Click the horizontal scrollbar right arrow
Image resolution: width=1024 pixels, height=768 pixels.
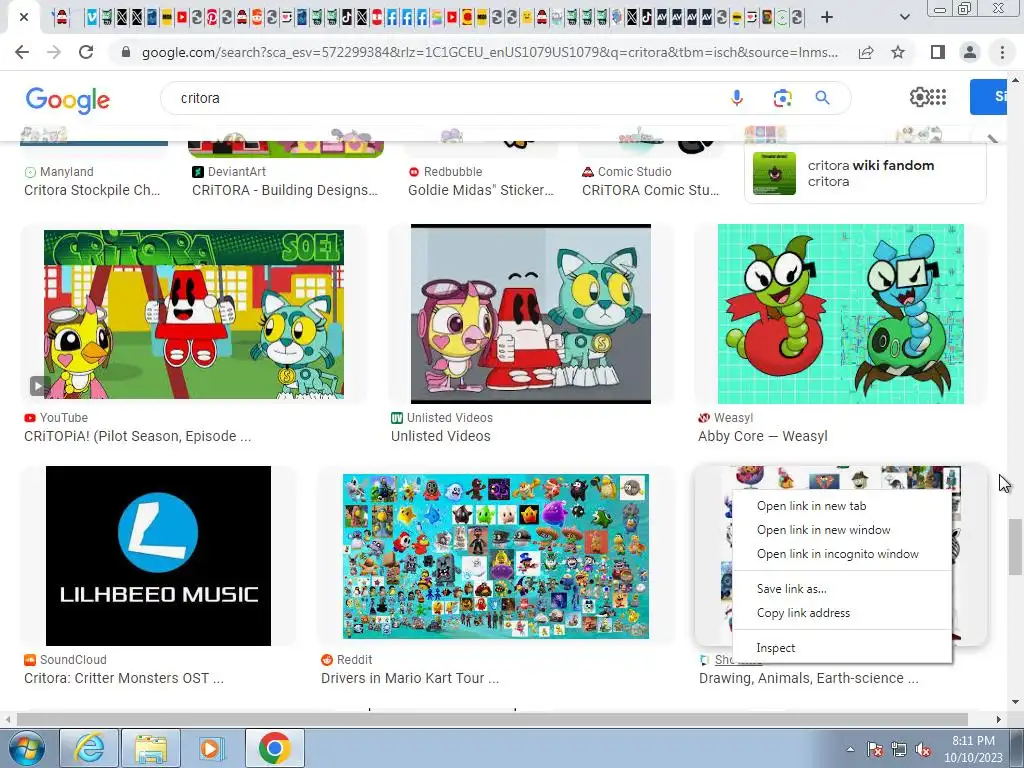pos(999,719)
